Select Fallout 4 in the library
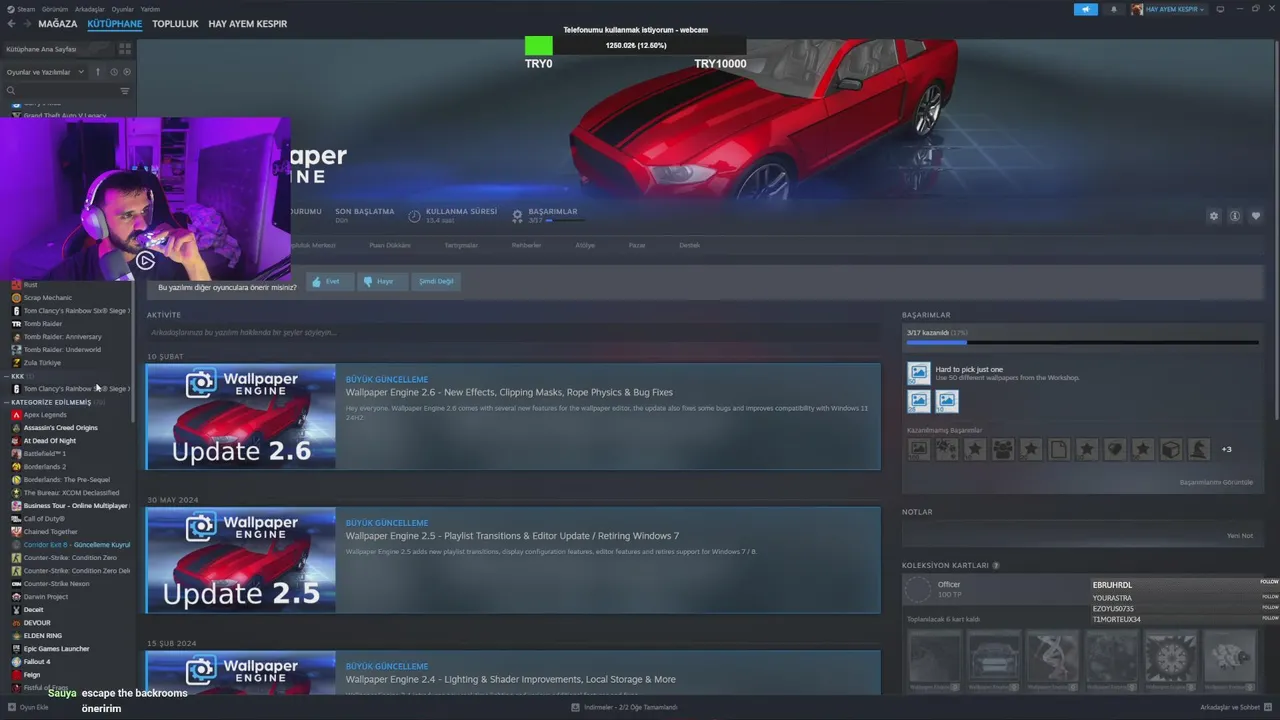 37,662
